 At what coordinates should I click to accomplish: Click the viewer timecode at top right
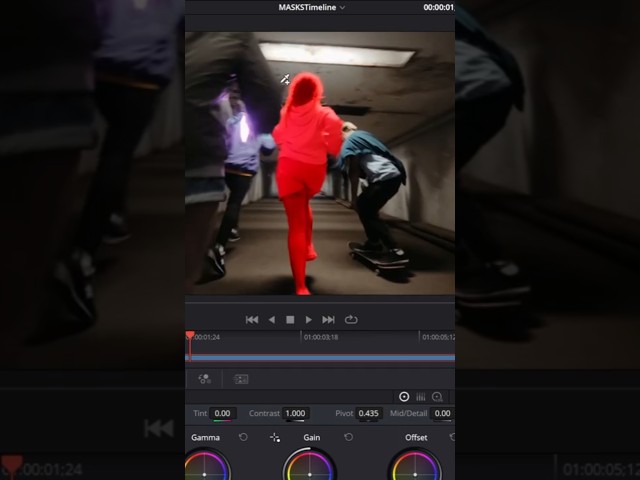(x=439, y=7)
